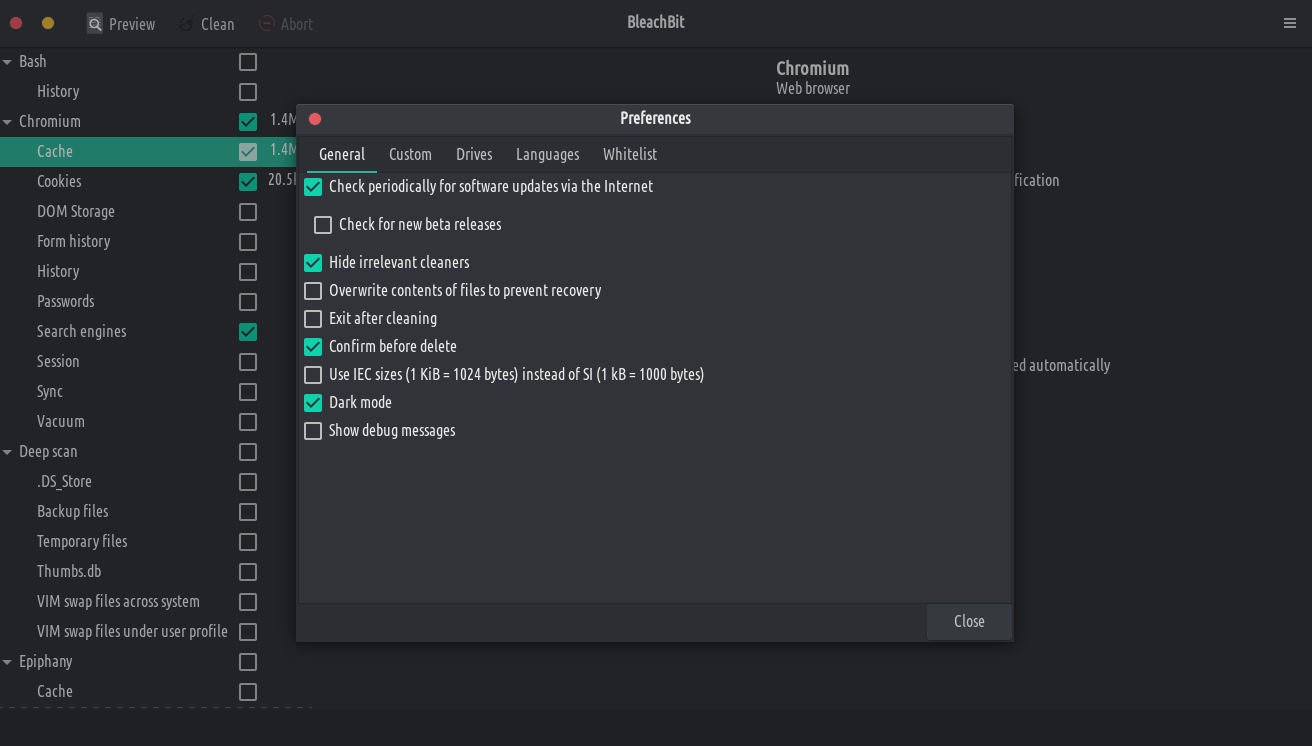The width and height of the screenshot is (1312, 746).
Task: Check Session checkbox
Action: pos(248,362)
